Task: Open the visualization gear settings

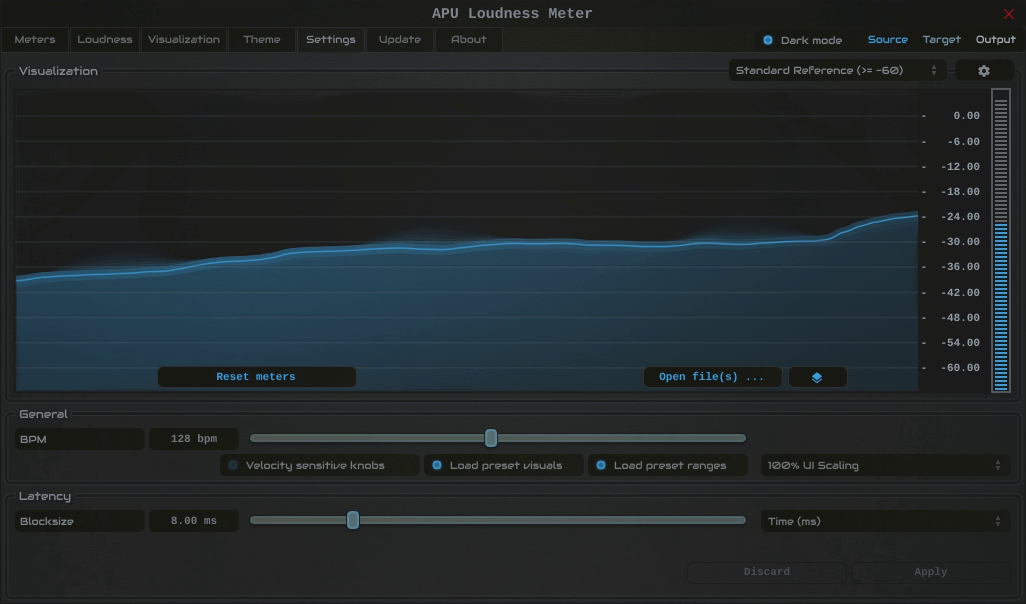Action: (x=984, y=71)
